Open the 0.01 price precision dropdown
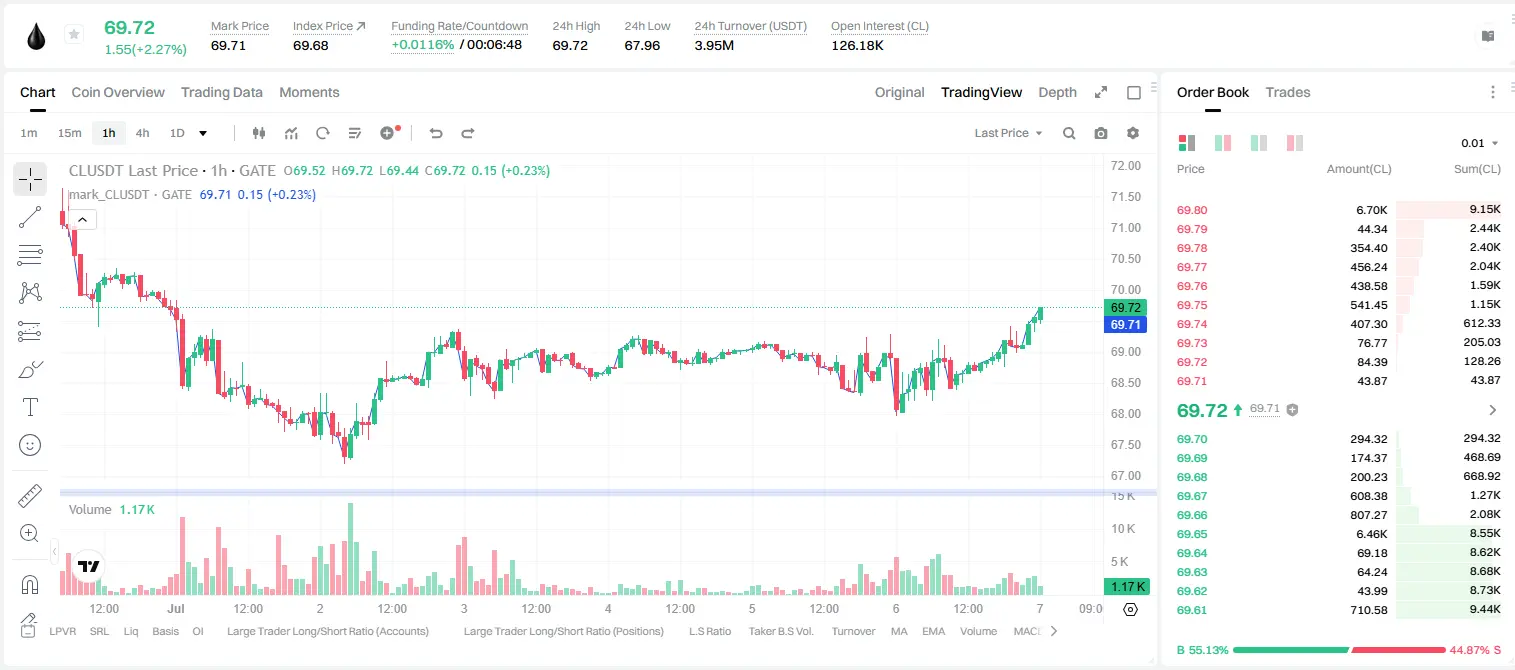Image resolution: width=1515 pixels, height=670 pixels. (1479, 143)
